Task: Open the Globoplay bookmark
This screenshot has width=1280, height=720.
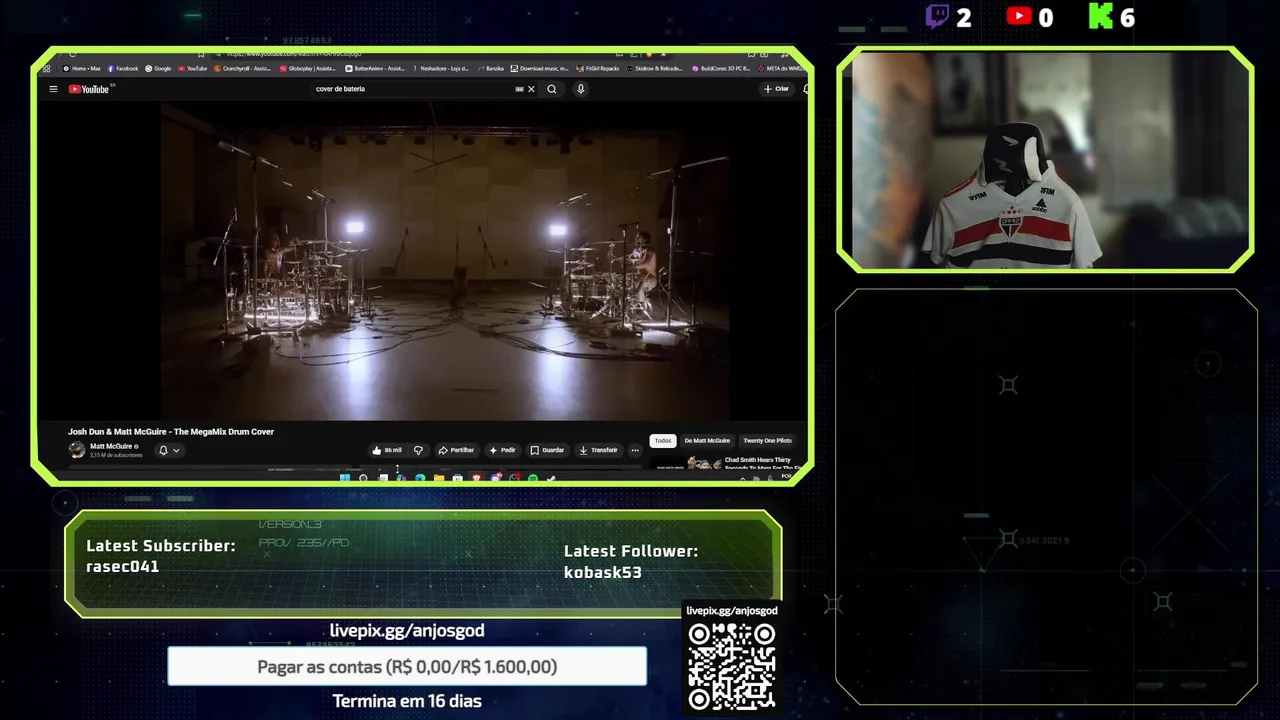Action: click(308, 68)
